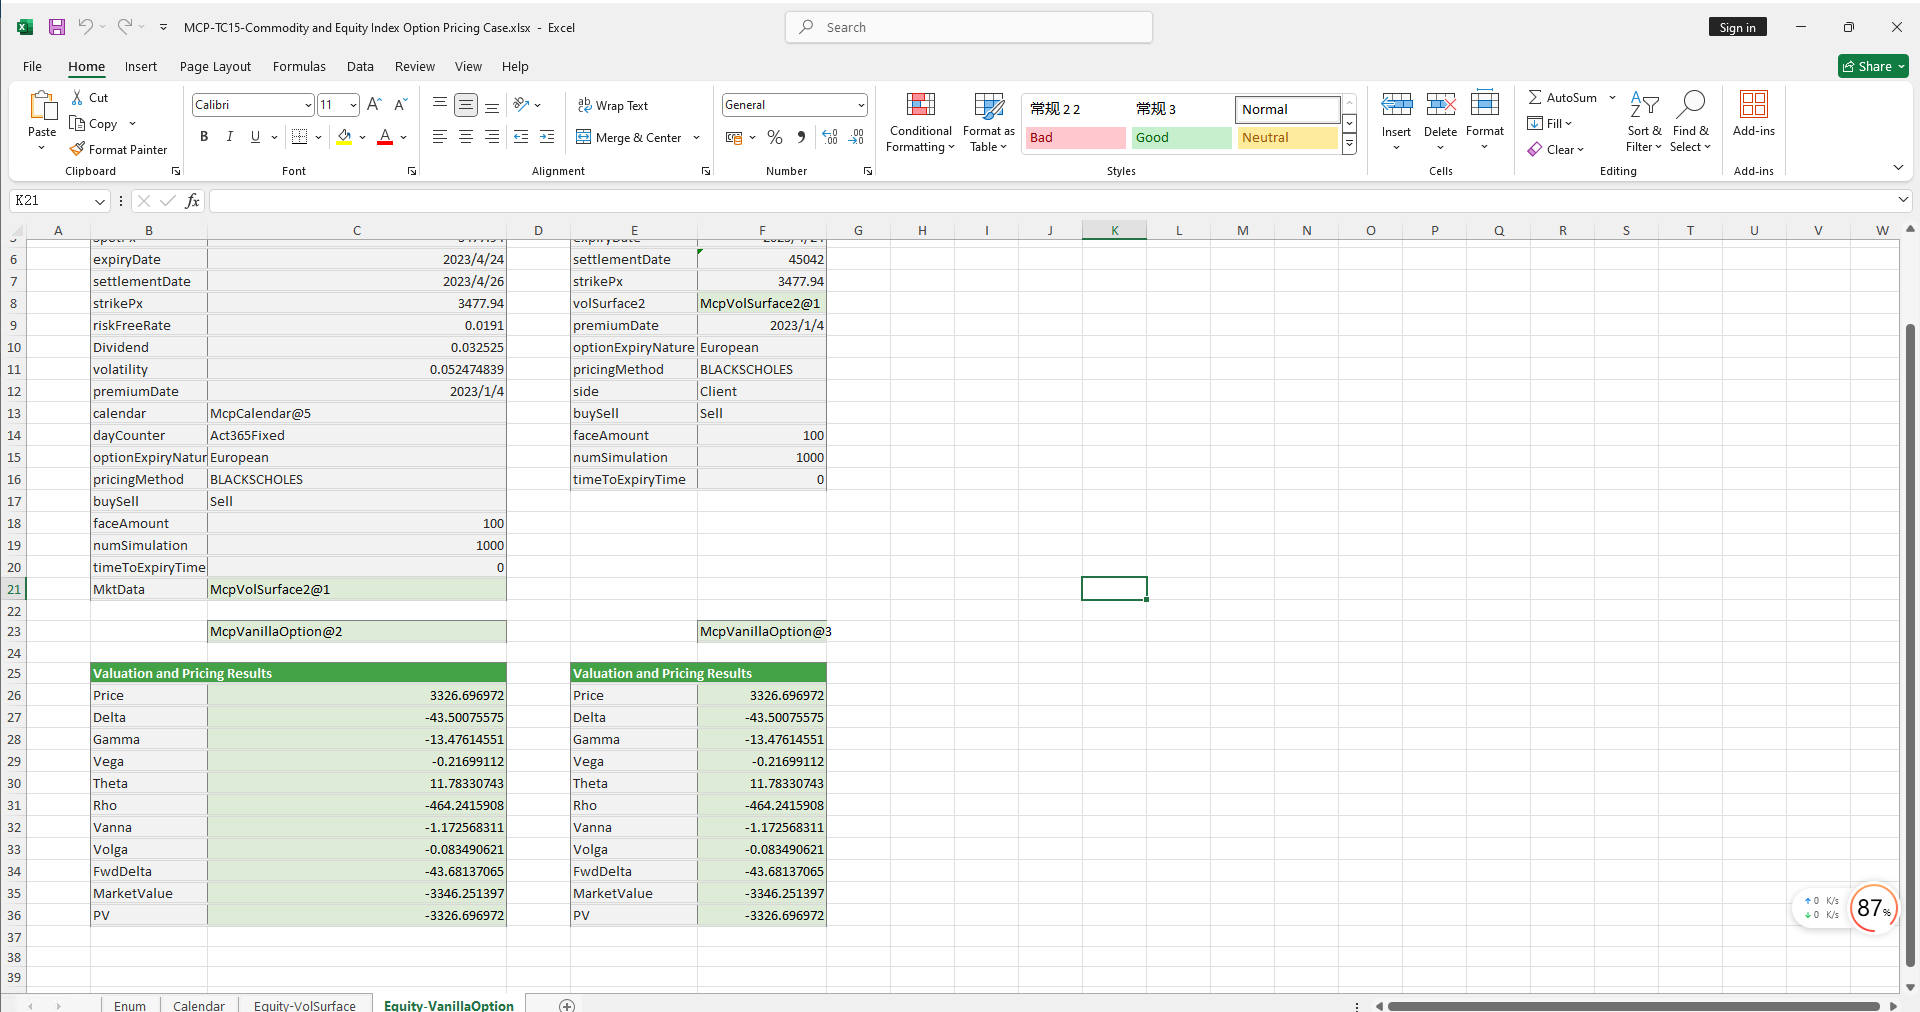
Task: Click the Cut scissors icon
Action: pos(78,98)
